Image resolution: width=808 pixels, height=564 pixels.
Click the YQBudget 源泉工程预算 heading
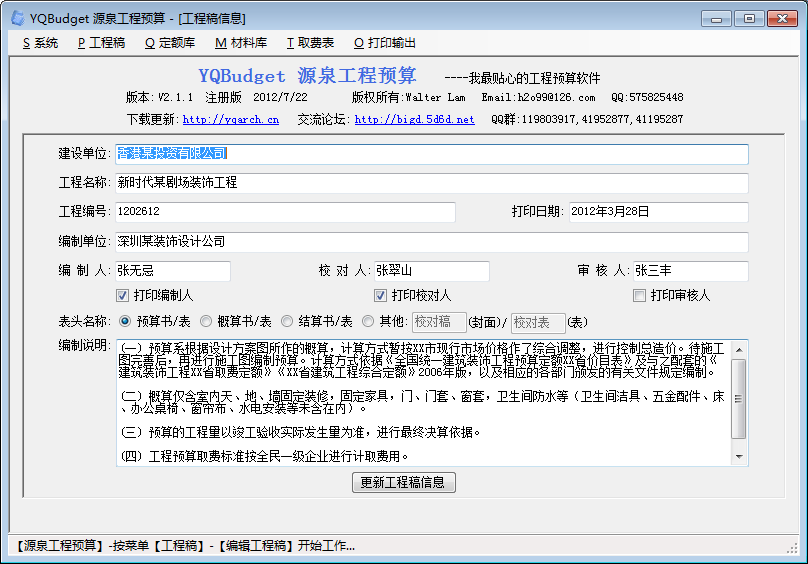coord(308,76)
